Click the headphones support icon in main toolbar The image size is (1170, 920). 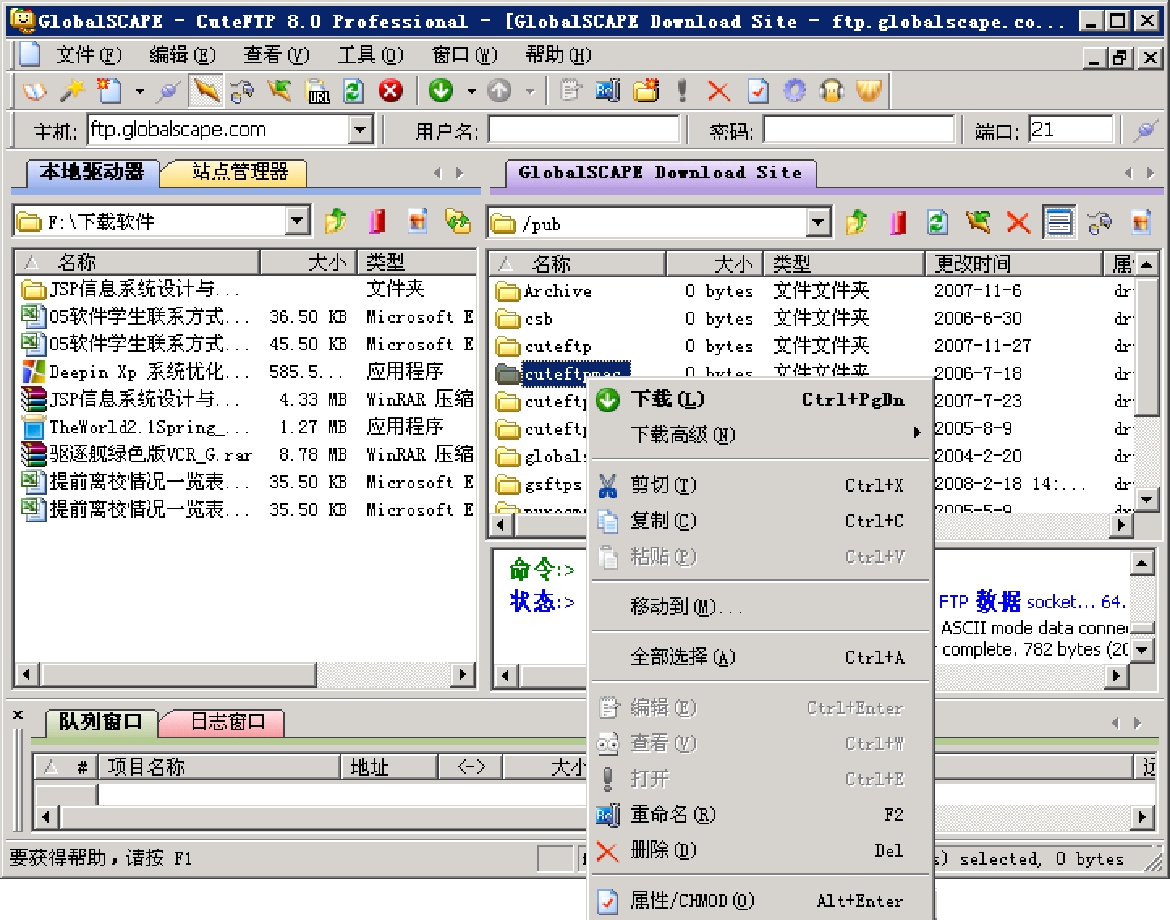(831, 92)
